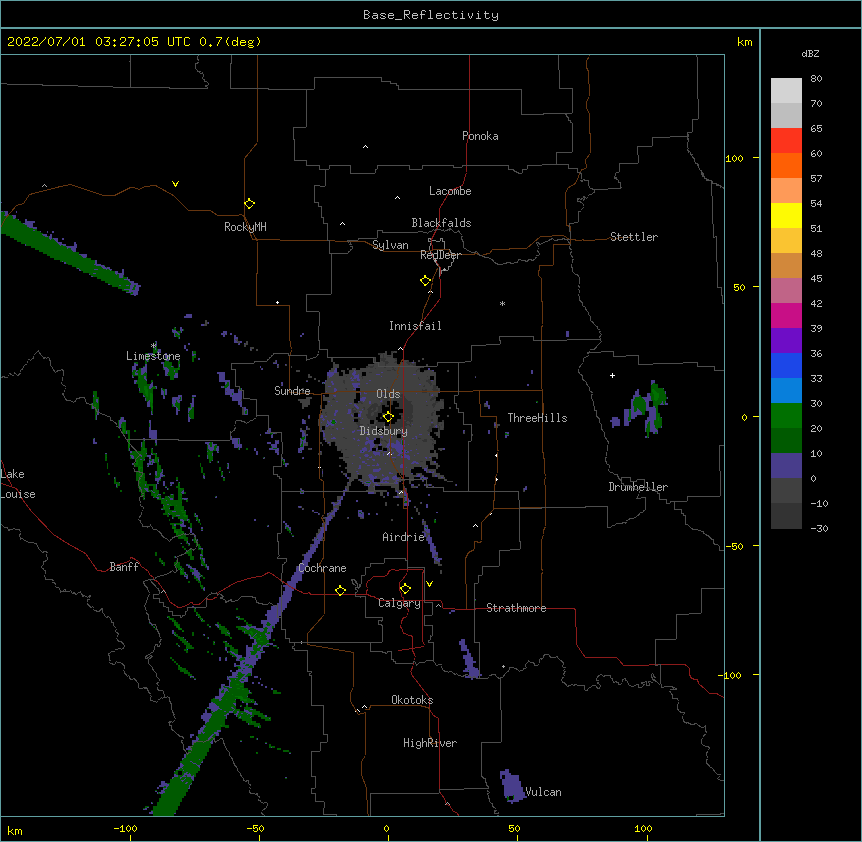Image resolution: width=862 pixels, height=842 pixels.
Task: Pick the violet 36–39 dBZ legend swatch
Action: click(786, 341)
